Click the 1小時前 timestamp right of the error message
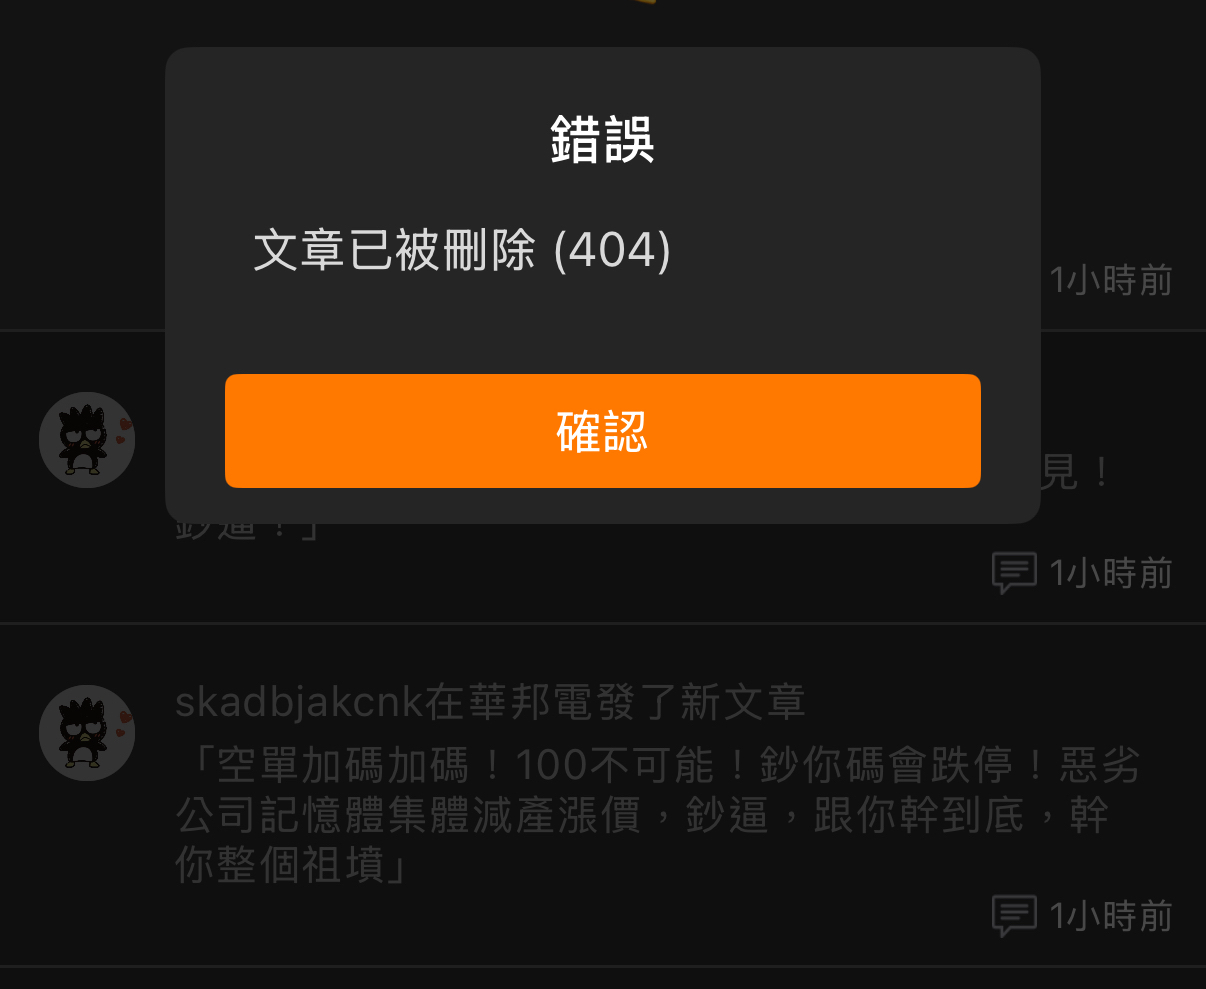This screenshot has width=1206, height=989. [1110, 280]
